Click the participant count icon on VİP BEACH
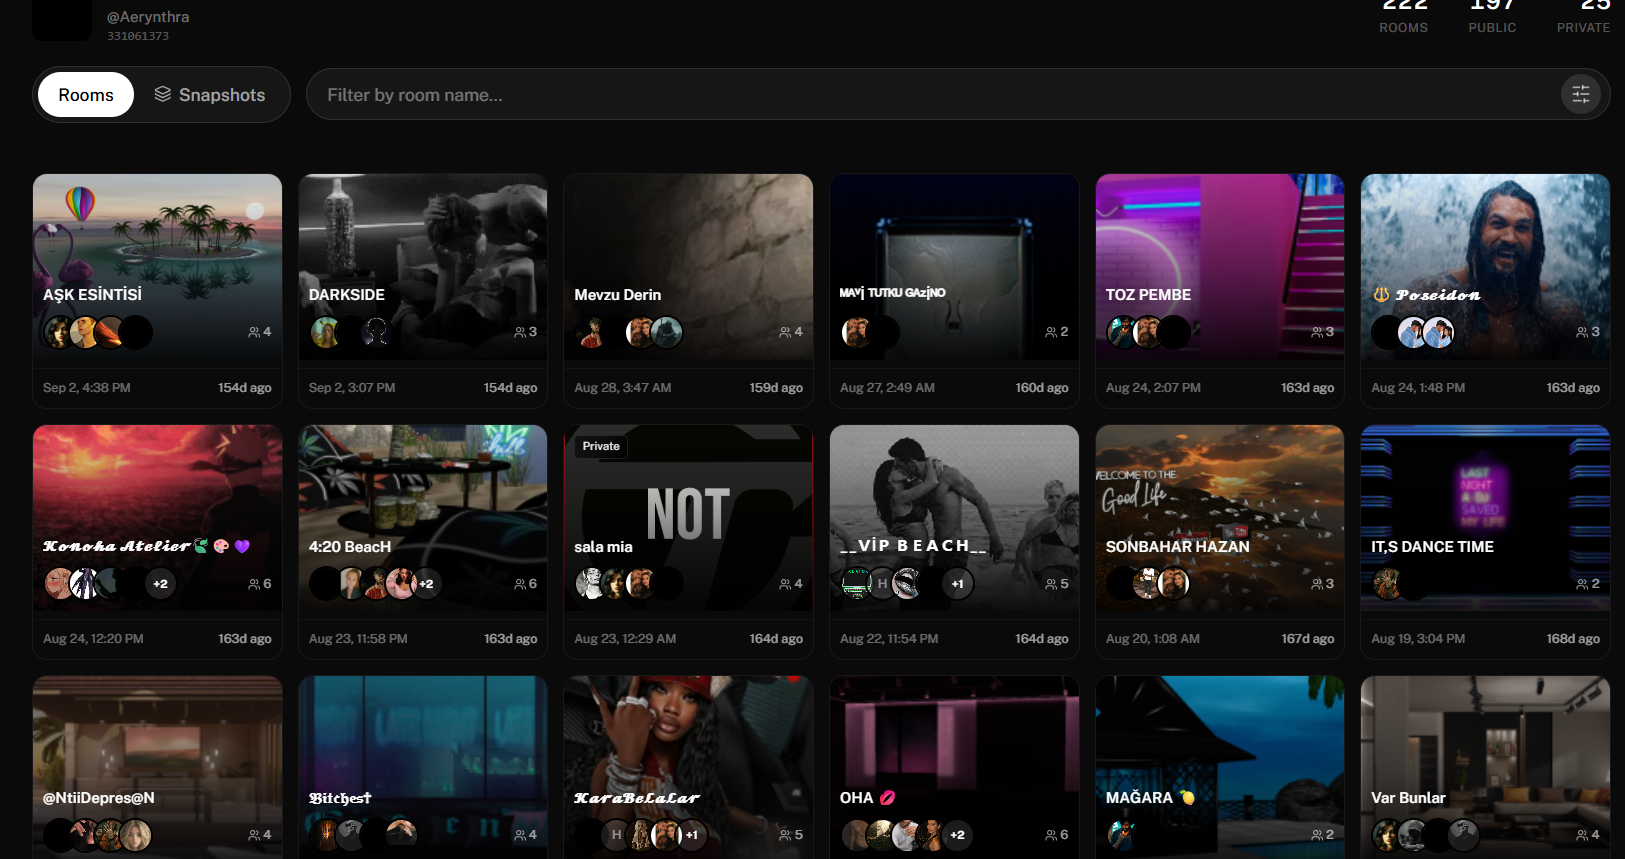1625x859 pixels. pos(1051,584)
